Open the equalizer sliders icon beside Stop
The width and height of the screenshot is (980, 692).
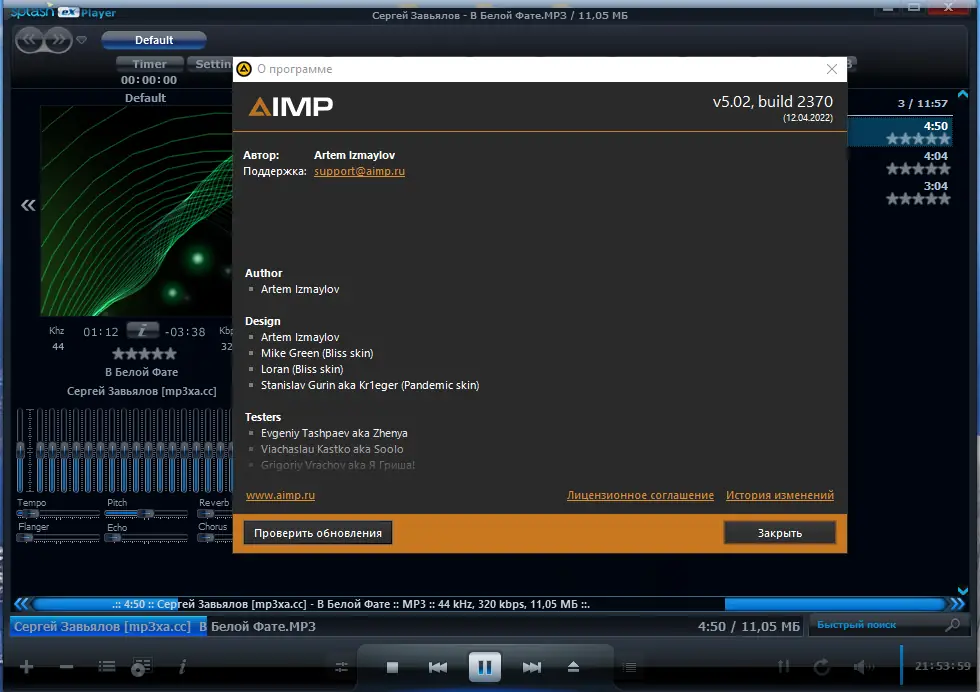(341, 668)
